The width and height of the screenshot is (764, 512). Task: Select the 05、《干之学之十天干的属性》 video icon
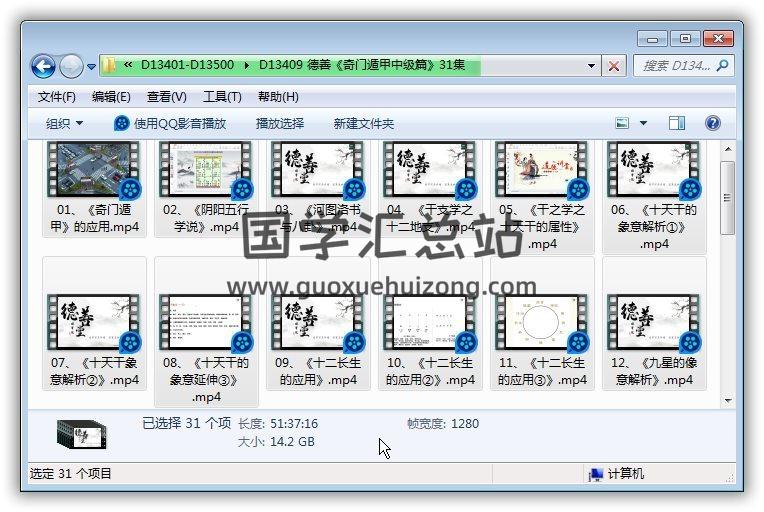542,170
